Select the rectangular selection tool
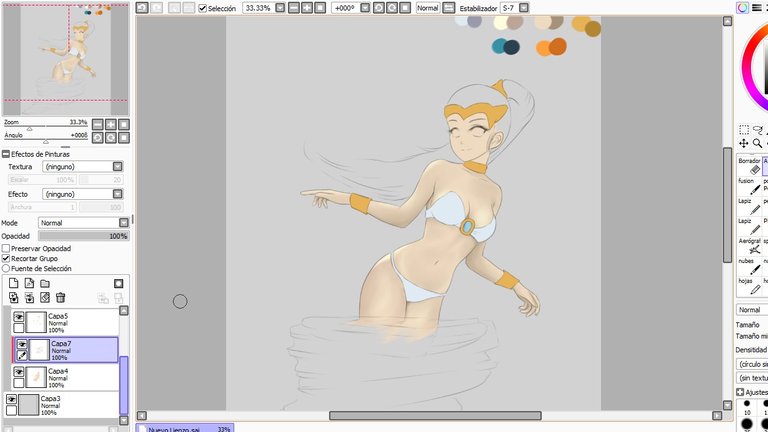Image resolution: width=768 pixels, height=432 pixels. pyautogui.click(x=744, y=130)
